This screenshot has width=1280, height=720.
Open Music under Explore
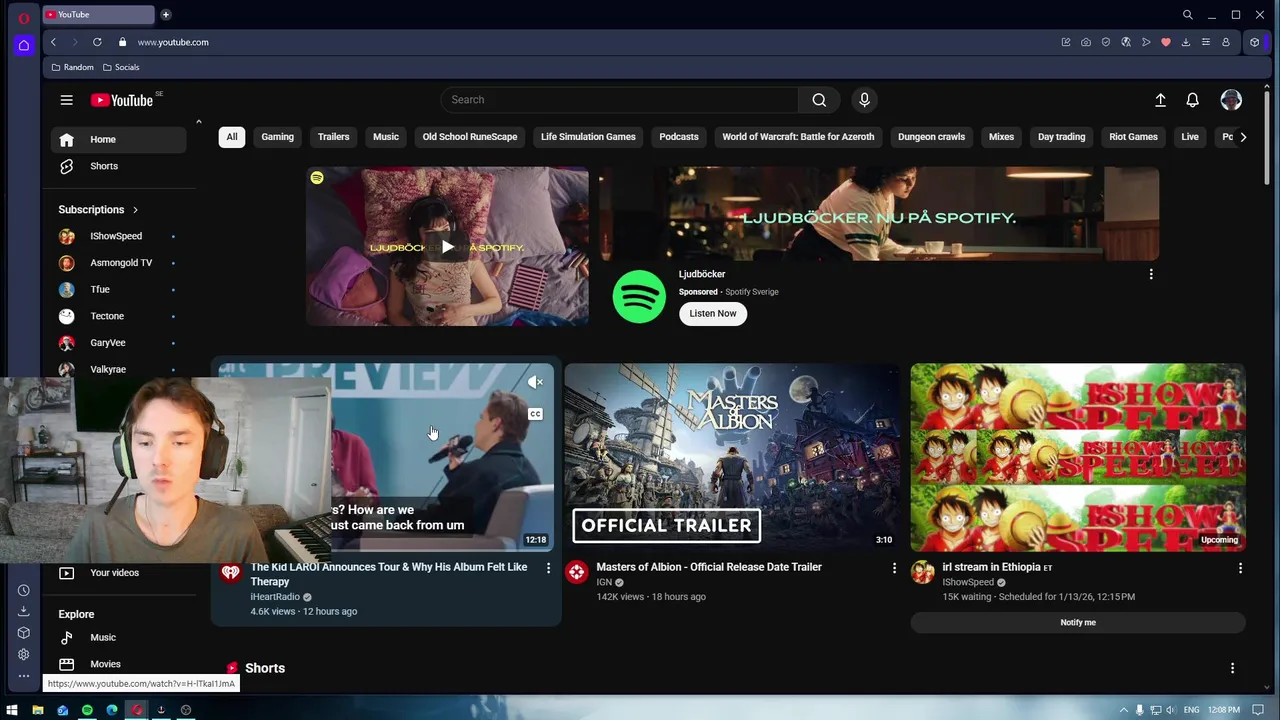pos(119,638)
